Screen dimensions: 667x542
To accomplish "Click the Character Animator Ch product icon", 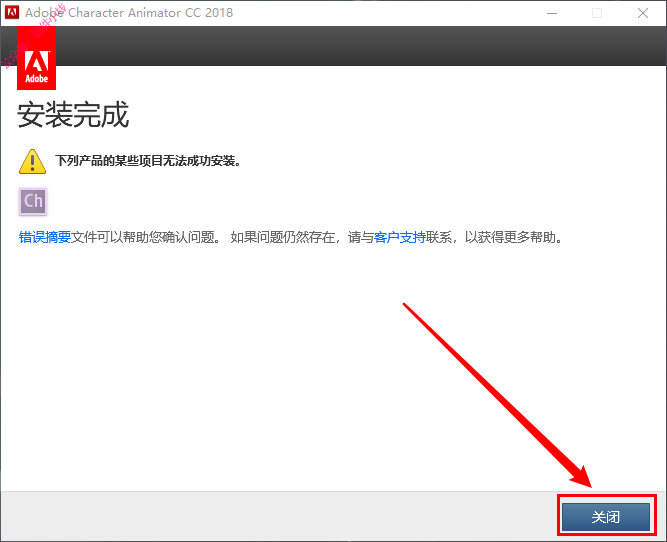I will coord(33,201).
